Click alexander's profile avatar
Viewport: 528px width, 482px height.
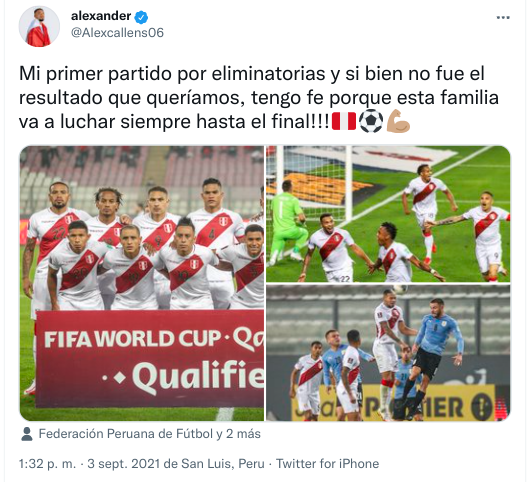[x=39, y=26]
